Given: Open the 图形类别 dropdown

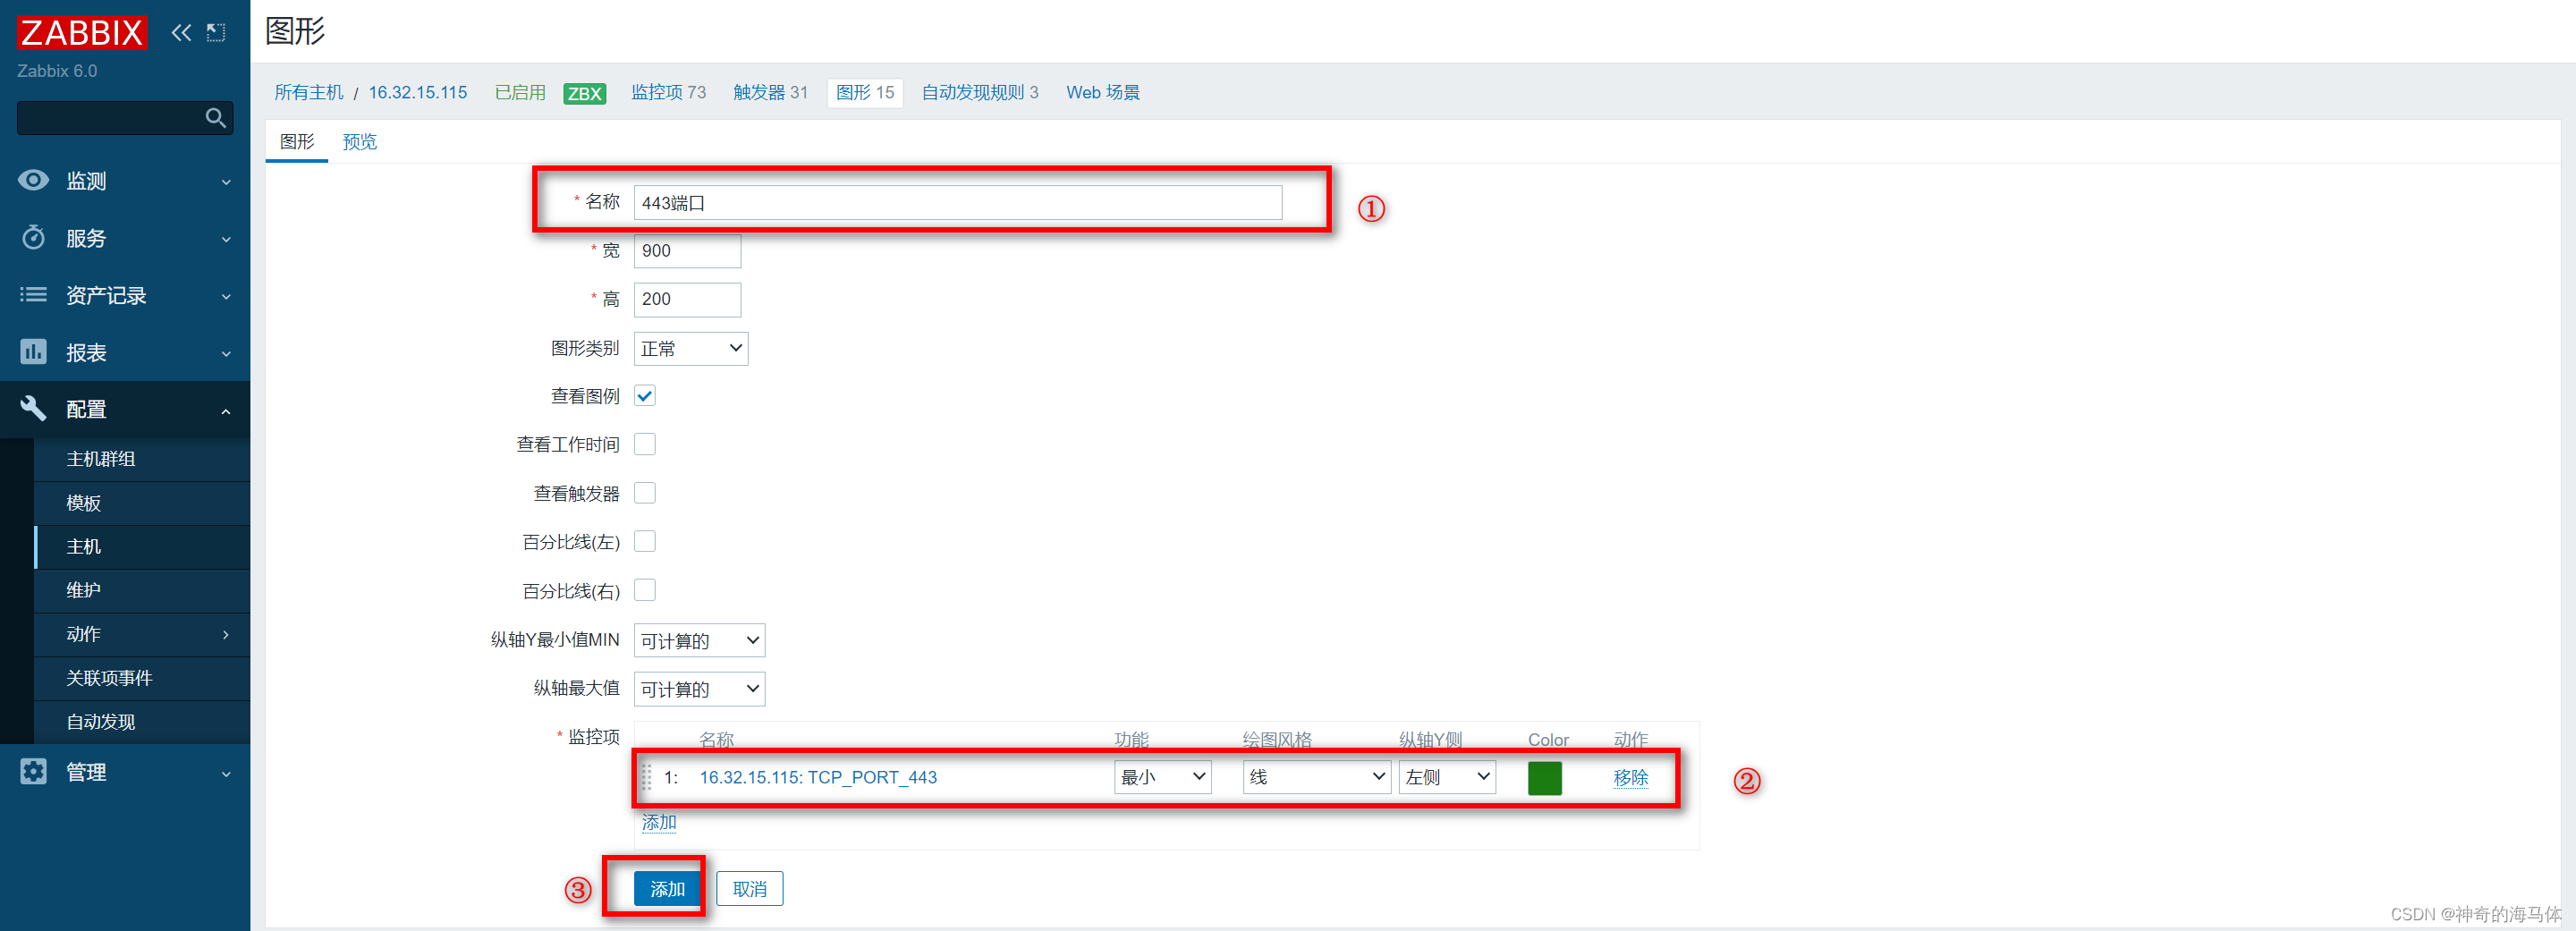Looking at the screenshot, I should point(691,348).
